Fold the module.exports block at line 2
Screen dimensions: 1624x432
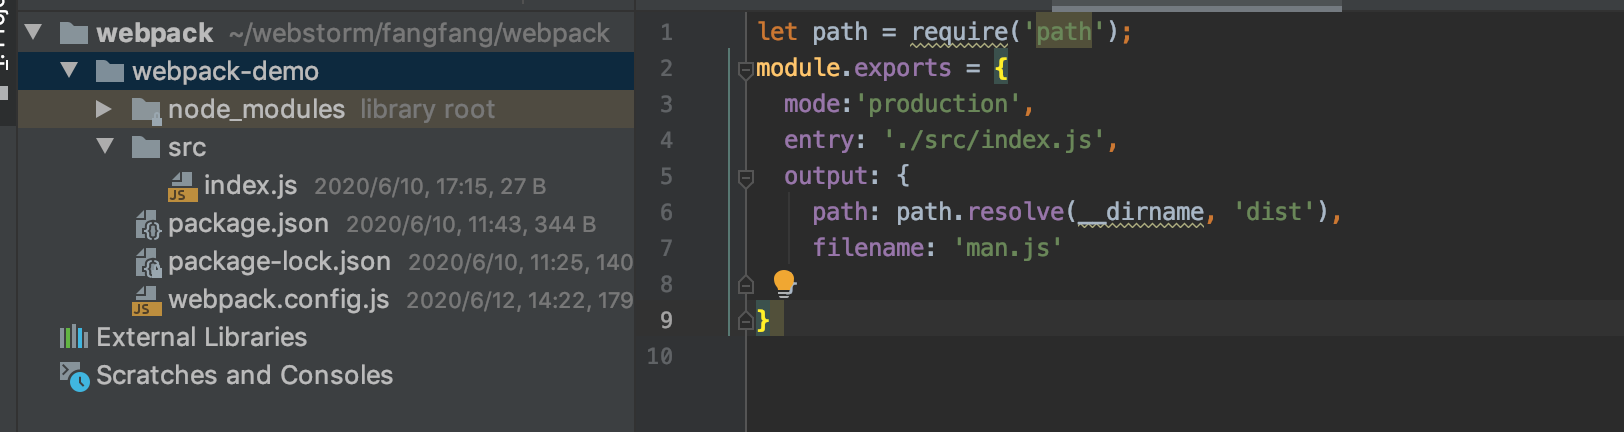pyautogui.click(x=745, y=69)
